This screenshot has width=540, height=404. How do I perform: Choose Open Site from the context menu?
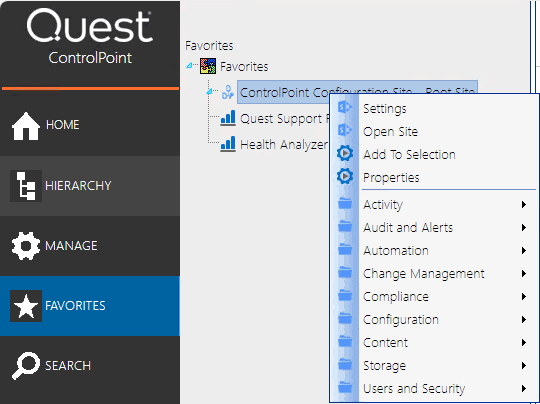pos(434,132)
